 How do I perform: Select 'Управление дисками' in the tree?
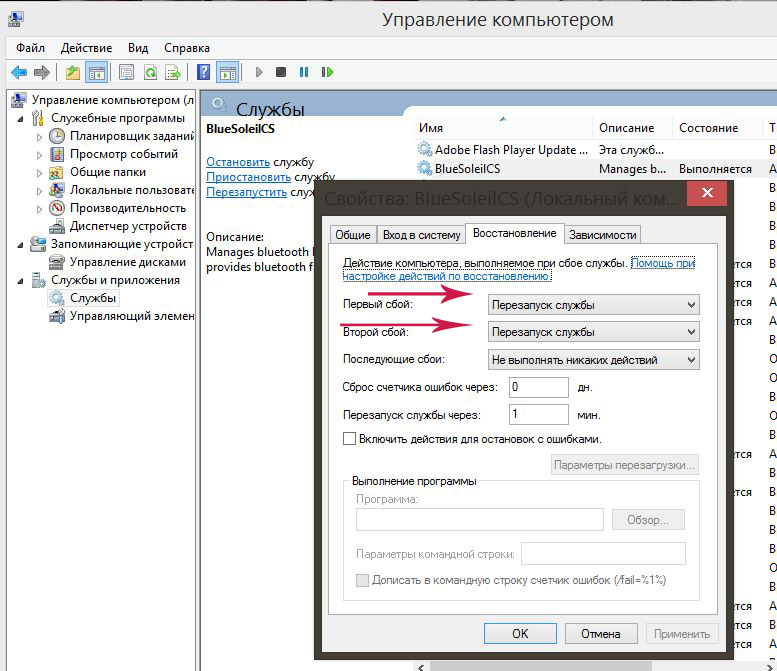point(127,262)
